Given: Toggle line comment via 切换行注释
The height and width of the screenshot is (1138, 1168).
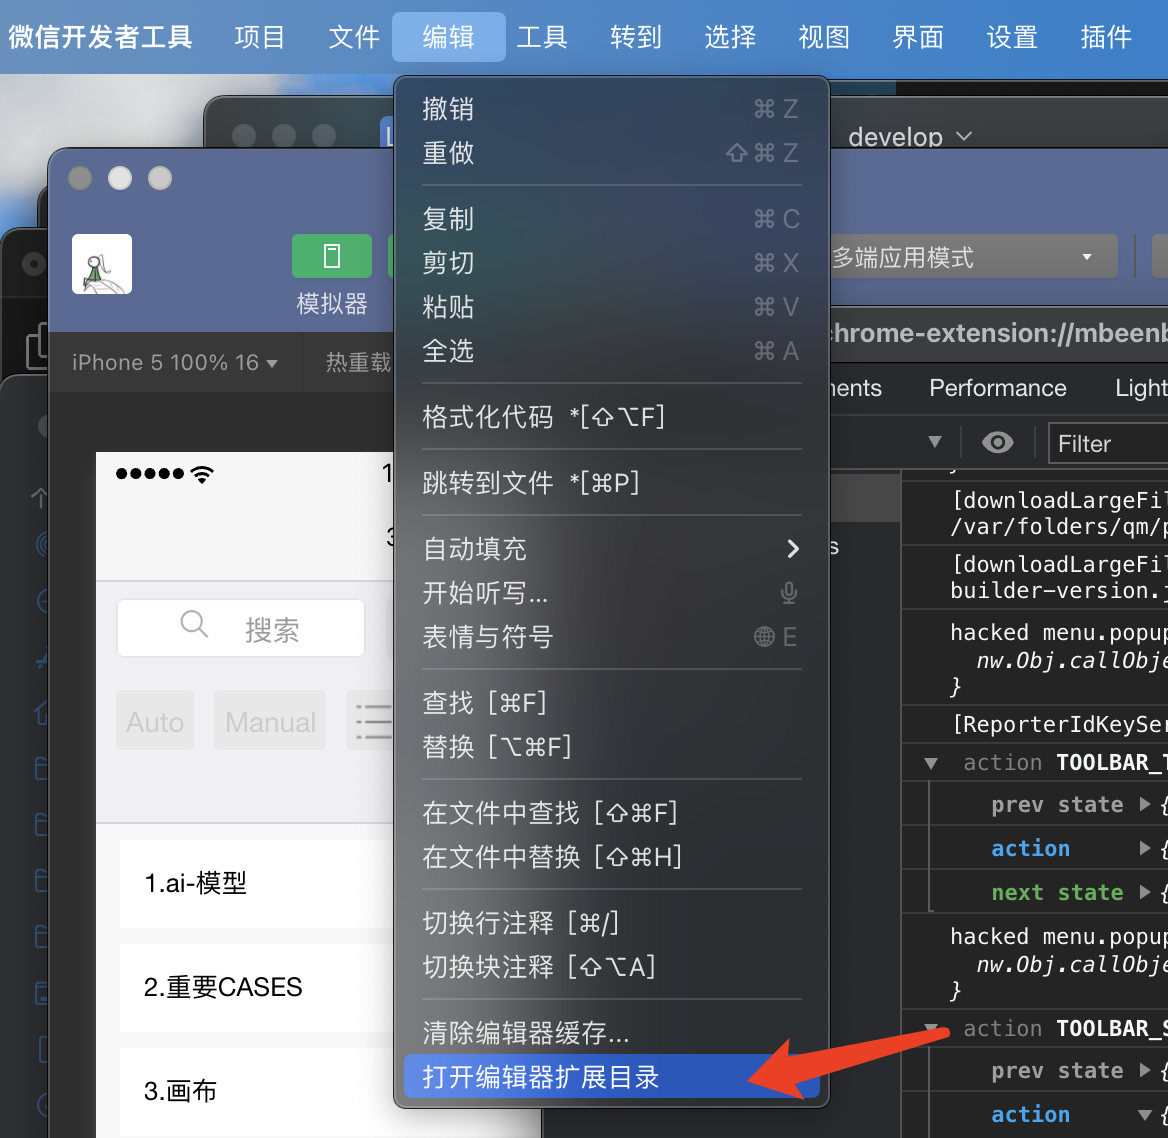Looking at the screenshot, I should tap(612, 923).
